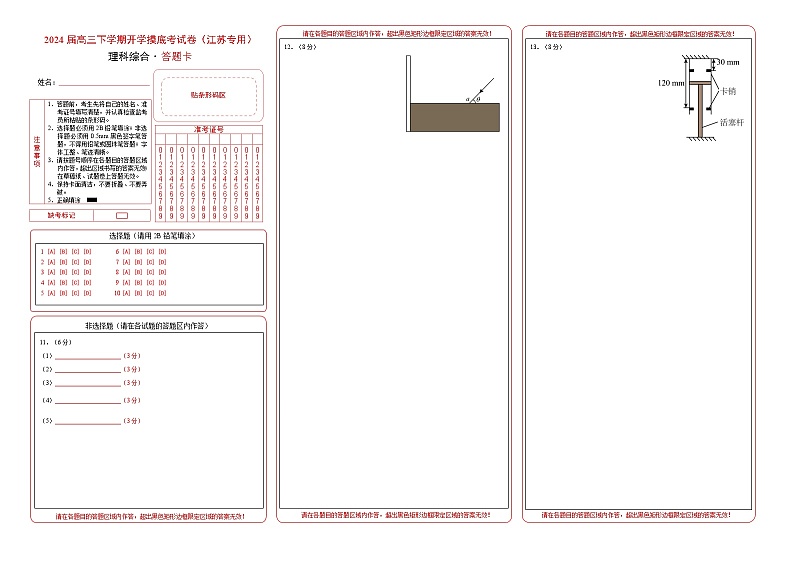This screenshot has height=562, width=794.
Task: Click digit 9 in first 准考证号 column
Action: click(161, 216)
